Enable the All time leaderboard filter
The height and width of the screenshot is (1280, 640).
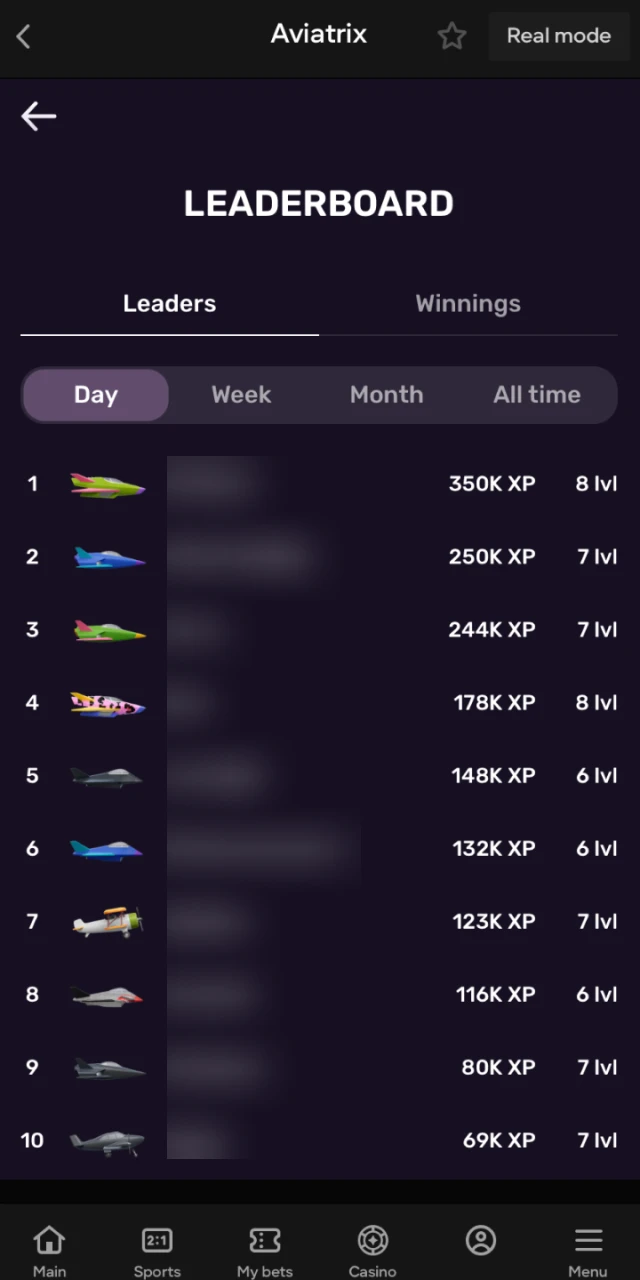coord(537,394)
